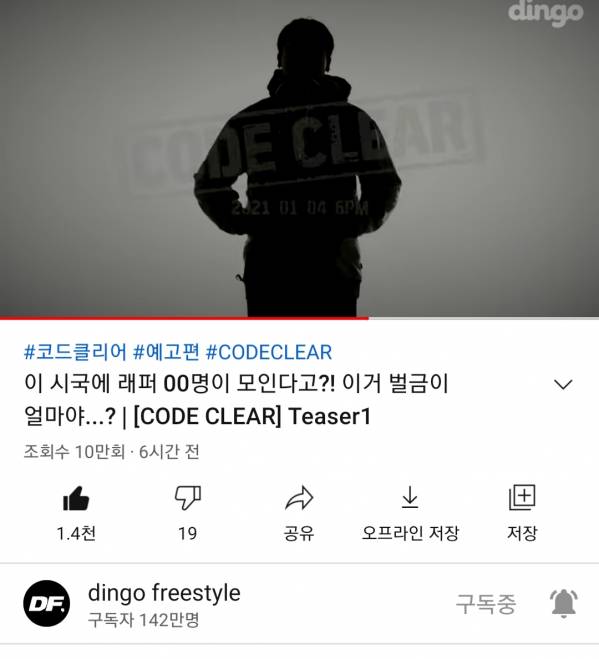This screenshot has height=659, width=599.
Task: Tap the dingo freestyle channel name
Action: (x=164, y=593)
